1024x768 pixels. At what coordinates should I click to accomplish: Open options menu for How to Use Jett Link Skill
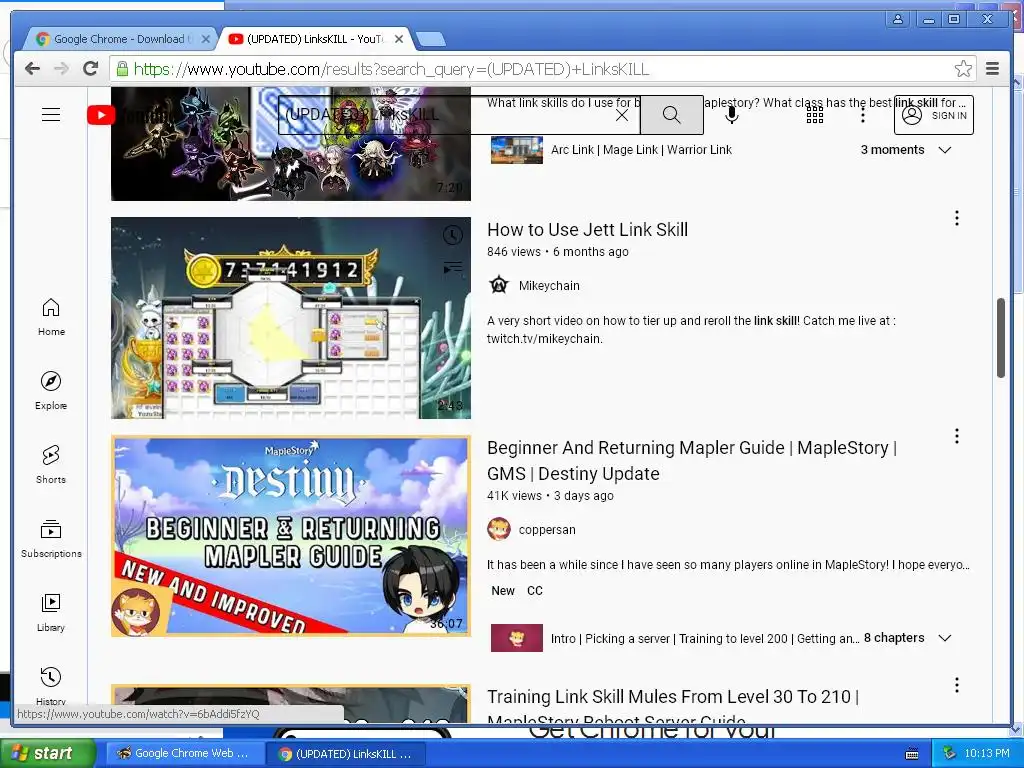[957, 218]
